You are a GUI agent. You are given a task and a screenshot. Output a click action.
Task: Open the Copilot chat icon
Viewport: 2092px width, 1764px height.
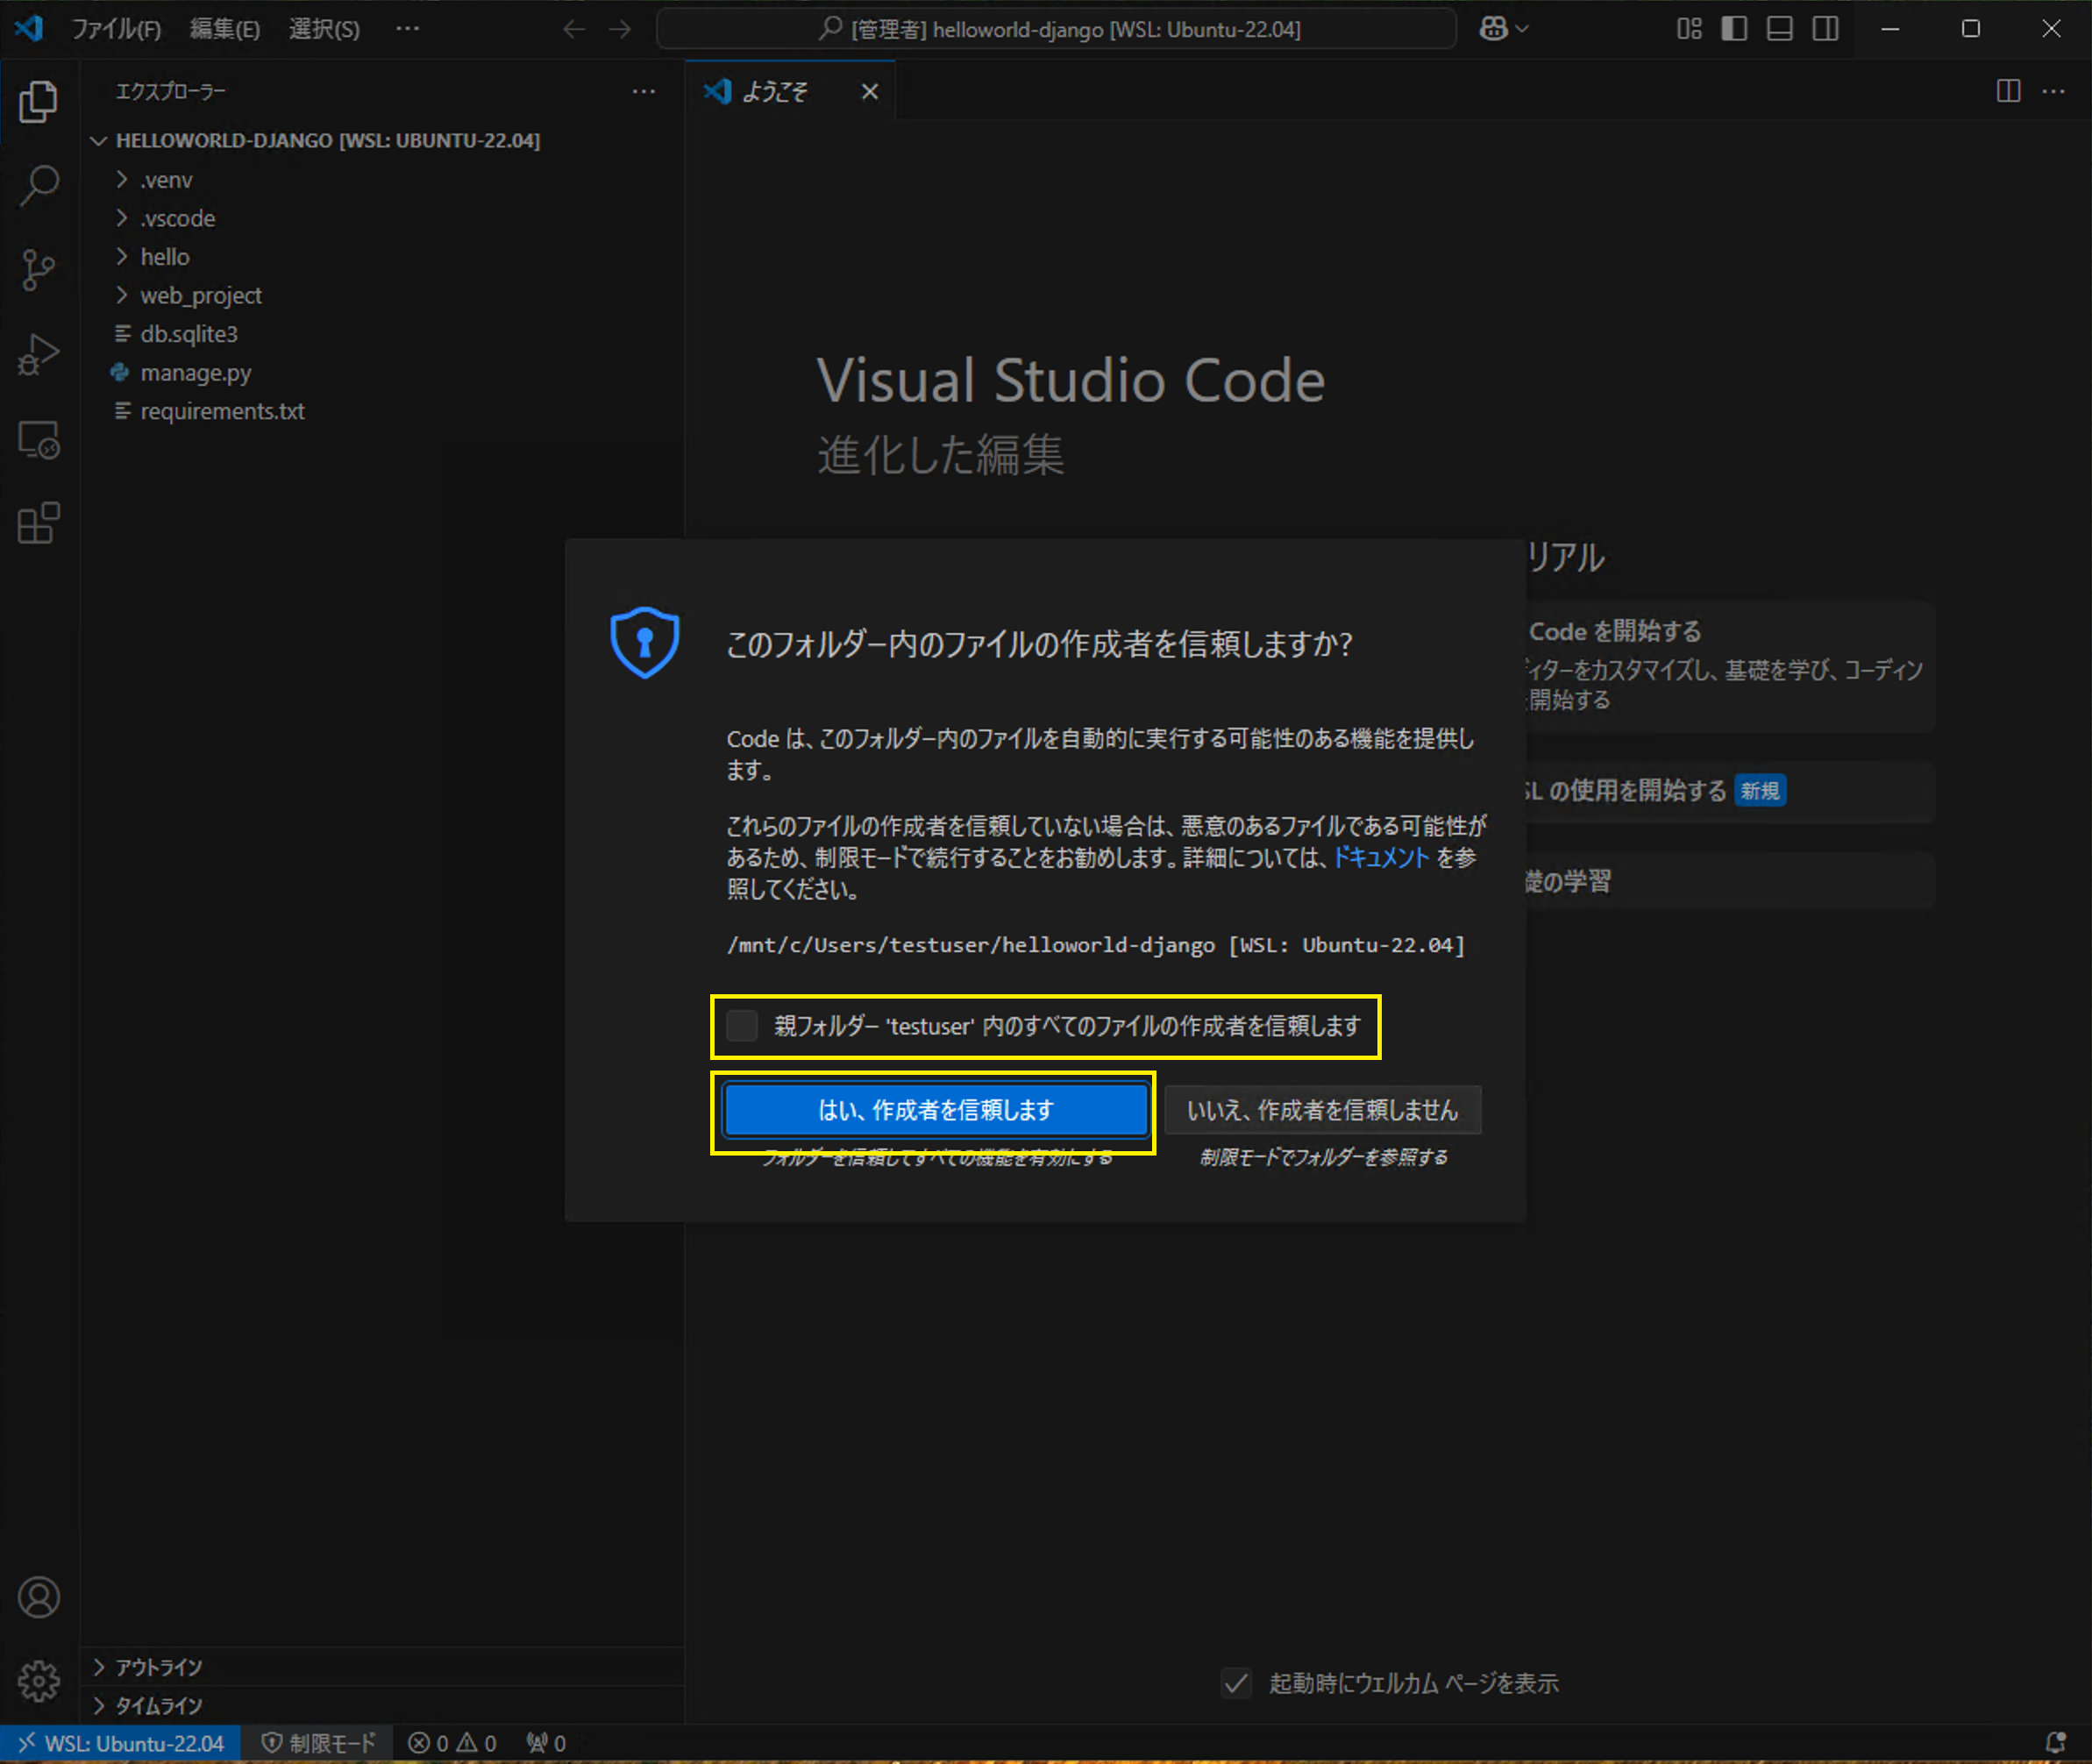click(x=1493, y=29)
